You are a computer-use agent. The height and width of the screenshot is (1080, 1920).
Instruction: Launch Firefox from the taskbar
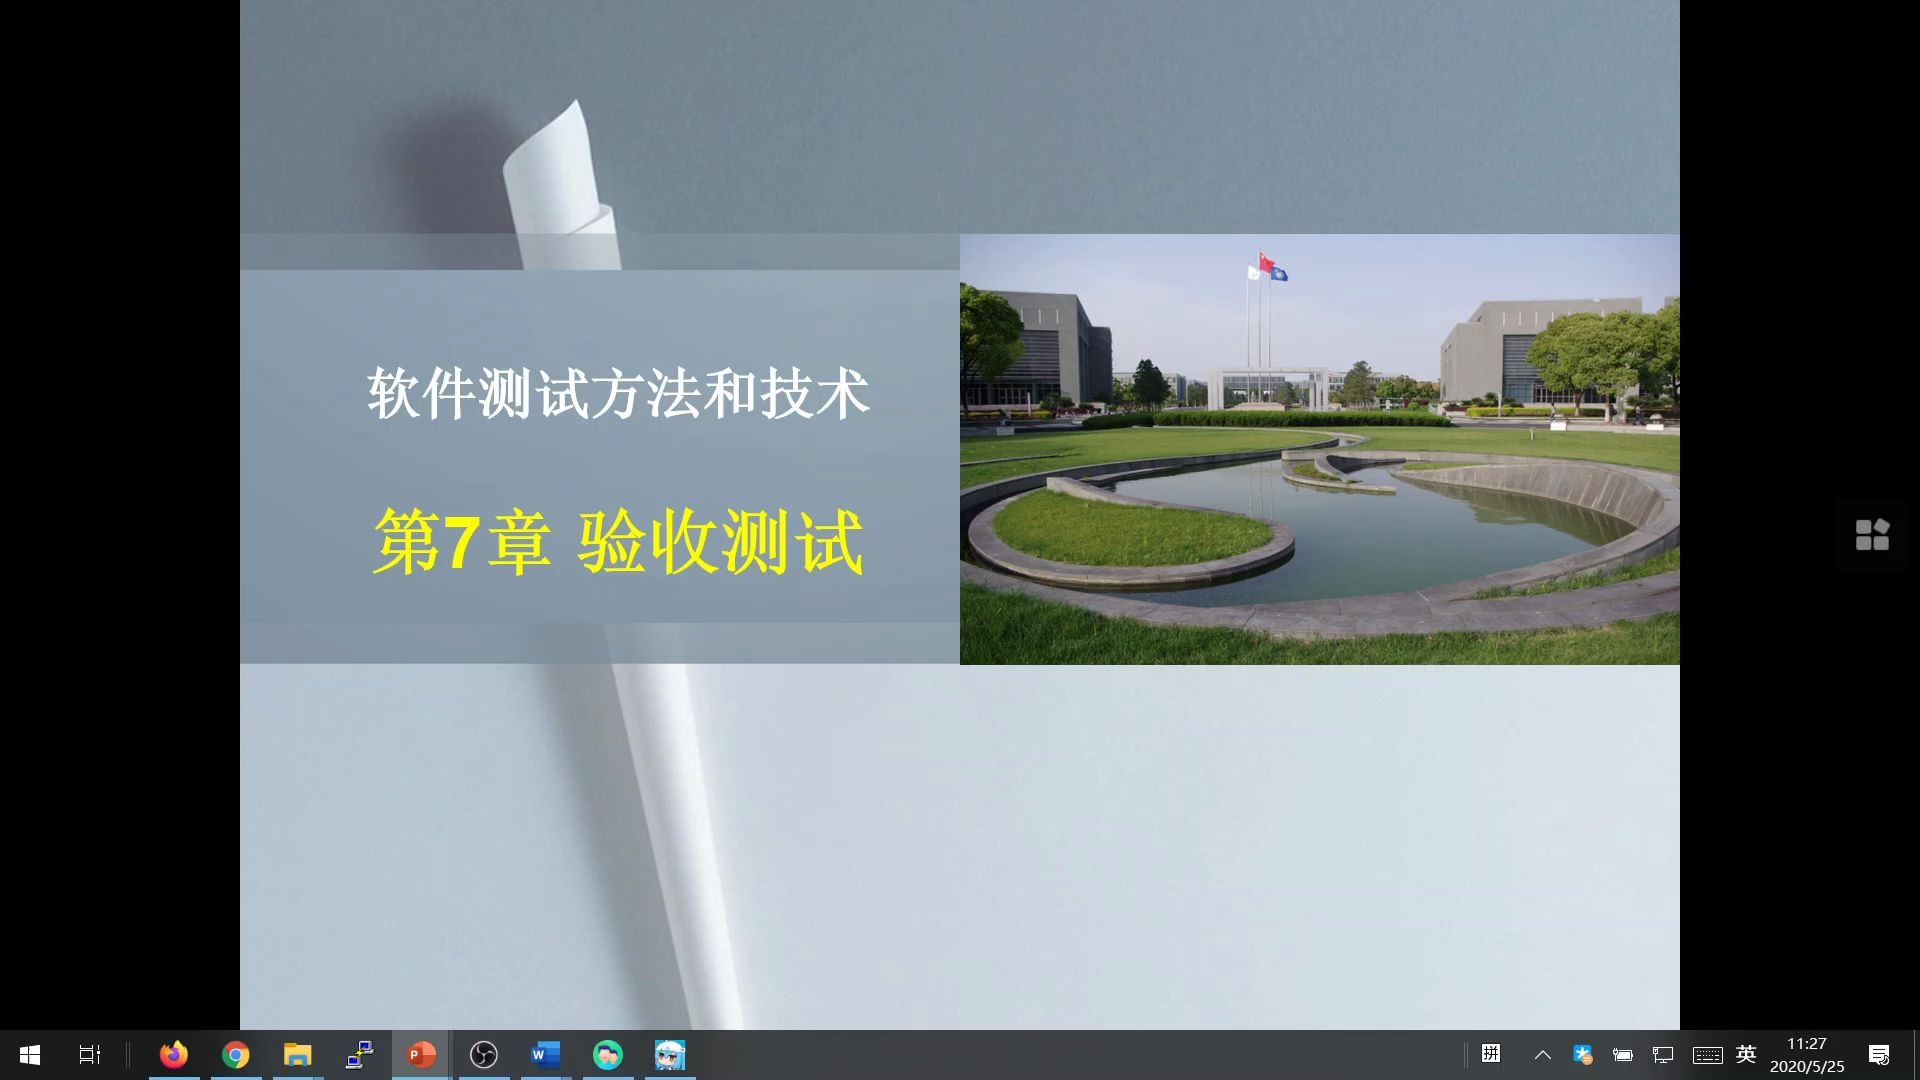pos(174,1055)
